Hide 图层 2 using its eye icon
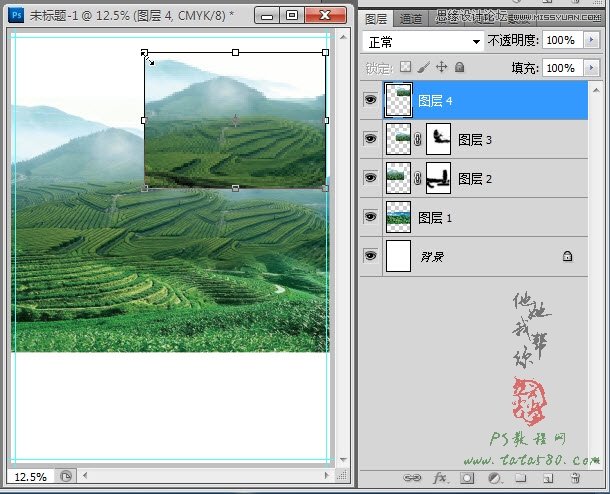This screenshot has height=494, width=610. click(370, 177)
